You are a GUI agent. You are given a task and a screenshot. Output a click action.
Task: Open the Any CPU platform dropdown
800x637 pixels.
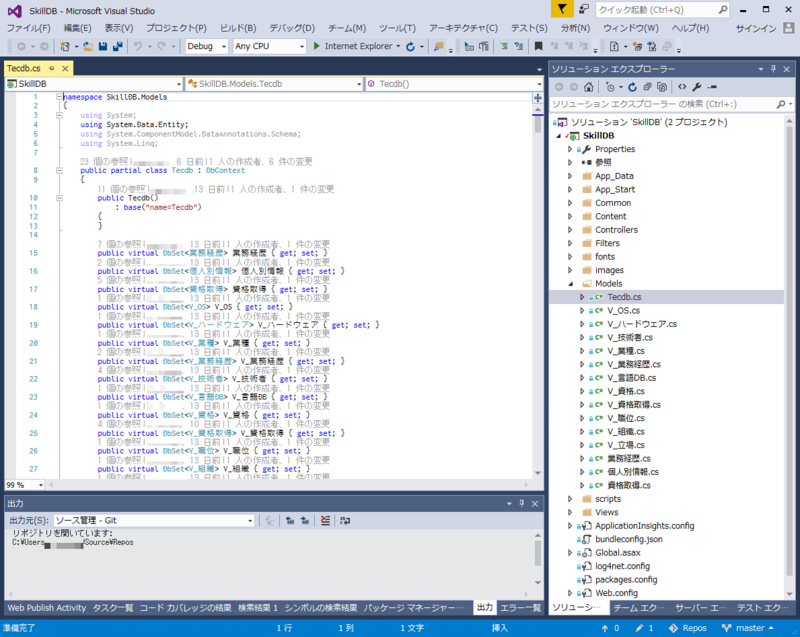pyautogui.click(x=269, y=46)
